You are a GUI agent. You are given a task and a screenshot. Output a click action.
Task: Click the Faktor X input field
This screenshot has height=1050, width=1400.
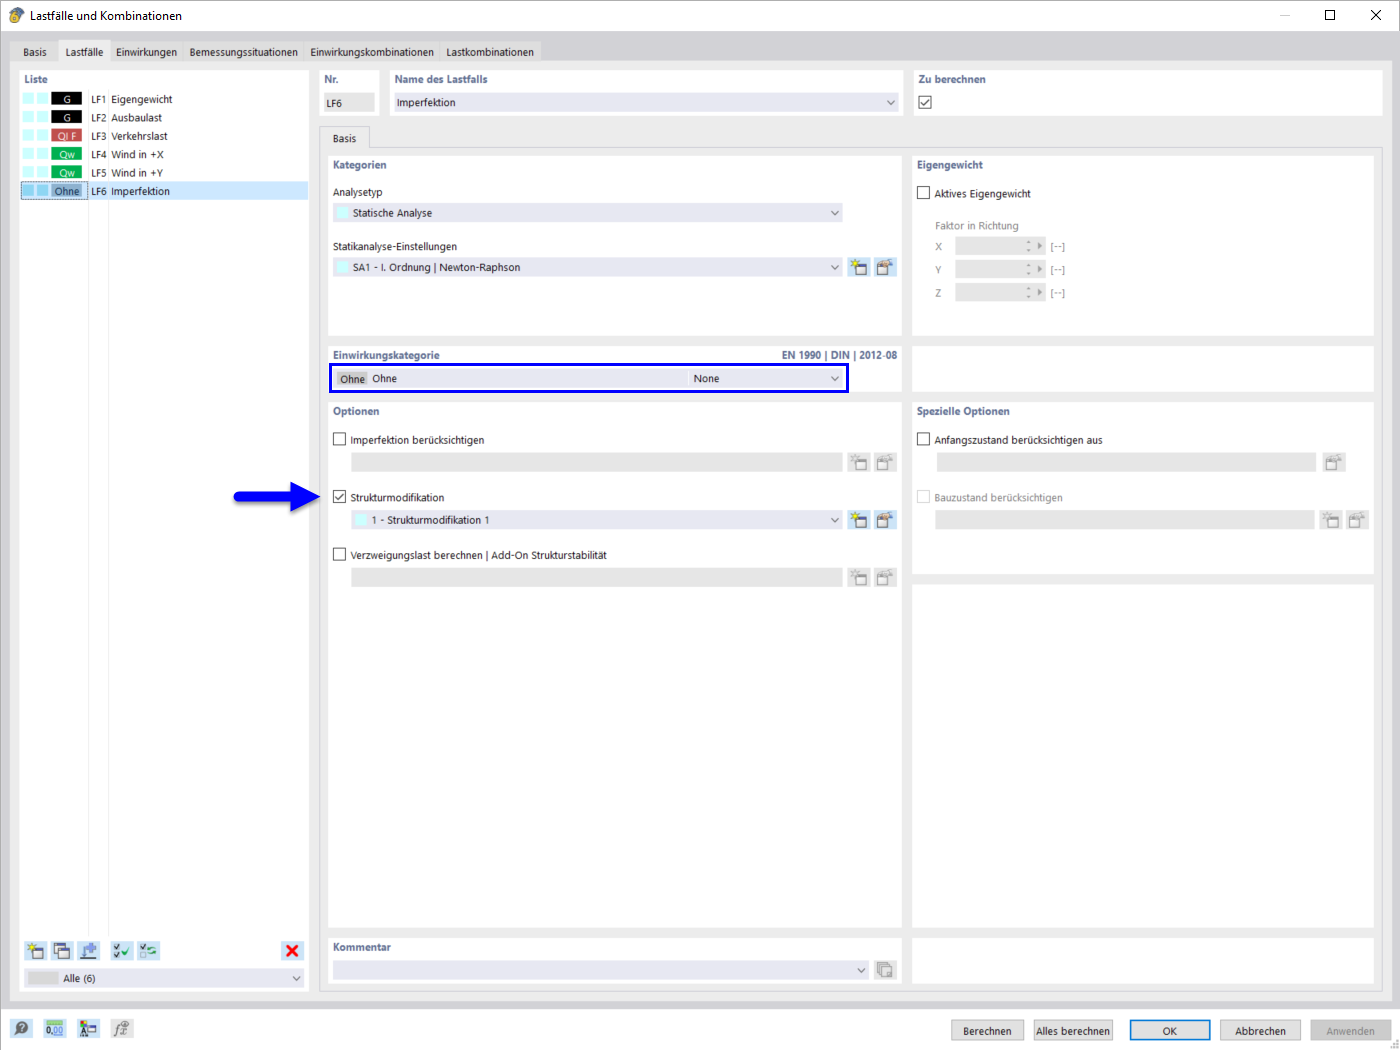[x=989, y=246]
